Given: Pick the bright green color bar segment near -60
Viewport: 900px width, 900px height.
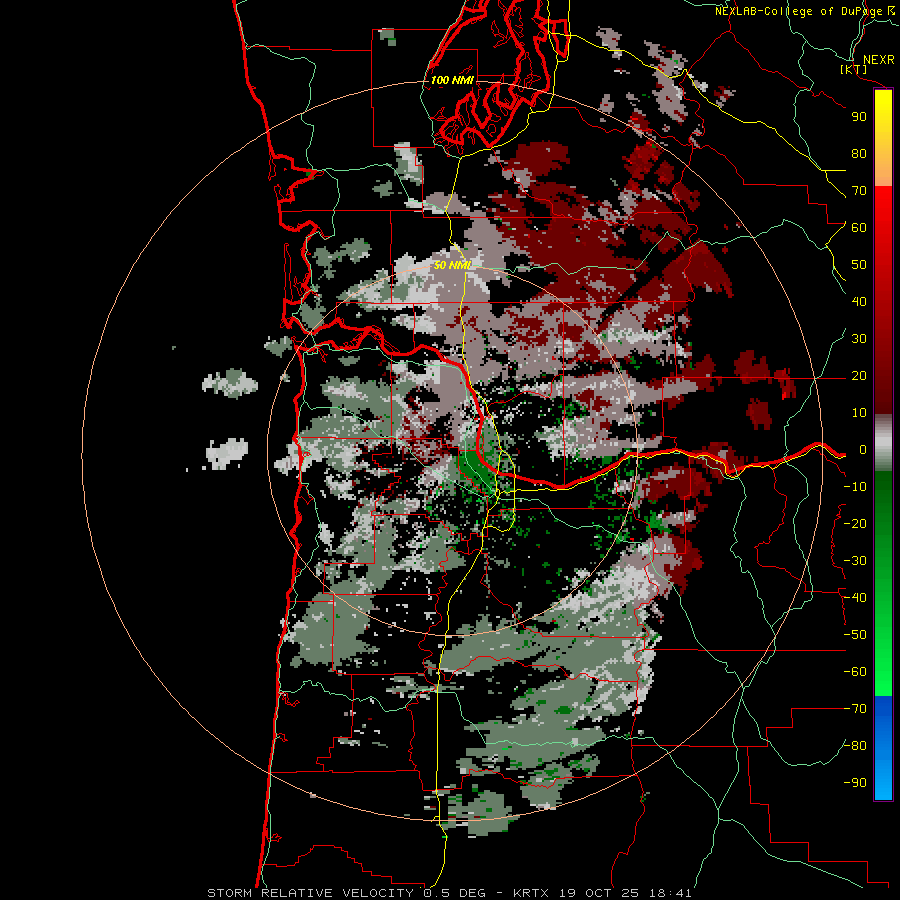Looking at the screenshot, I should click(883, 672).
